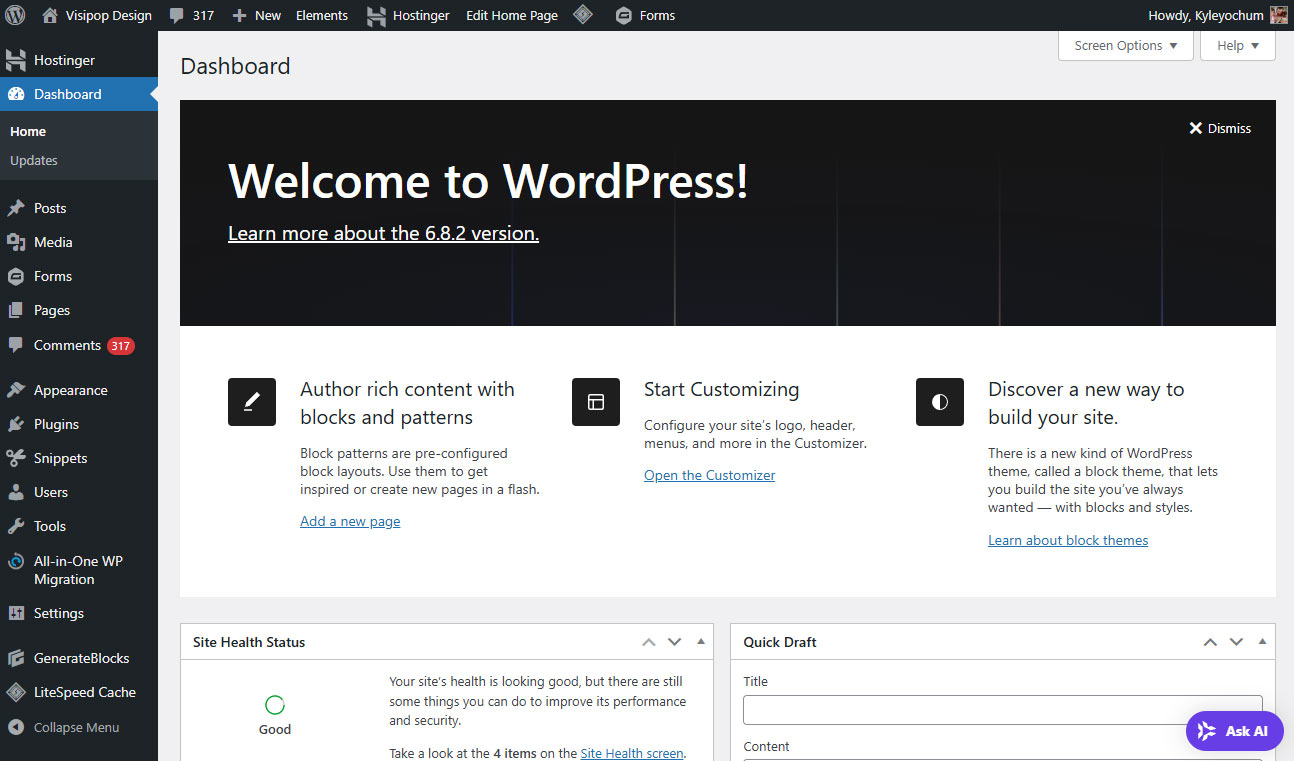The image size is (1294, 761).
Task: Click the Kyleyochum user avatar
Action: 1278,15
